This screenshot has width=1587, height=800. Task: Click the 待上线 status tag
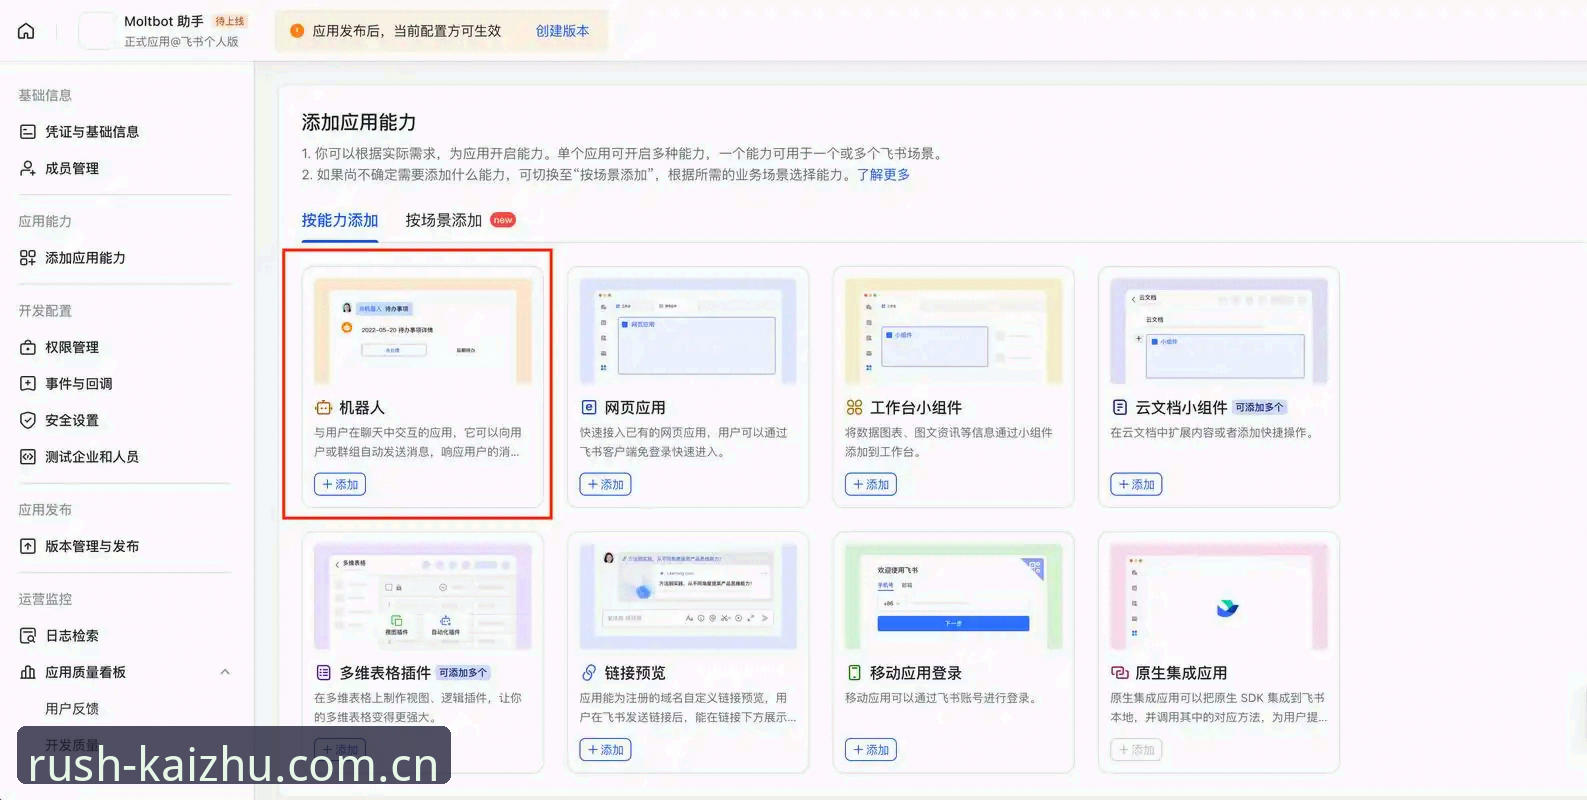click(x=230, y=21)
